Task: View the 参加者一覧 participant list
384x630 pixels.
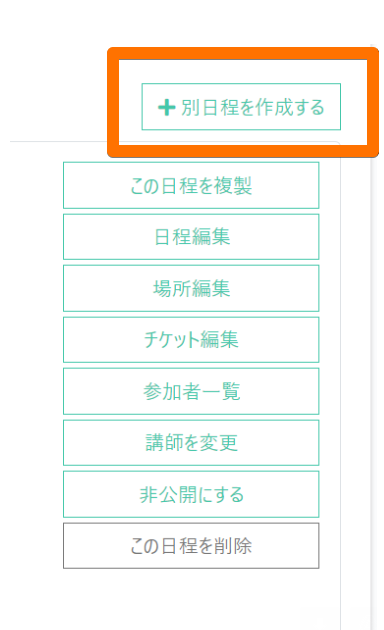Action: pyautogui.click(x=191, y=391)
